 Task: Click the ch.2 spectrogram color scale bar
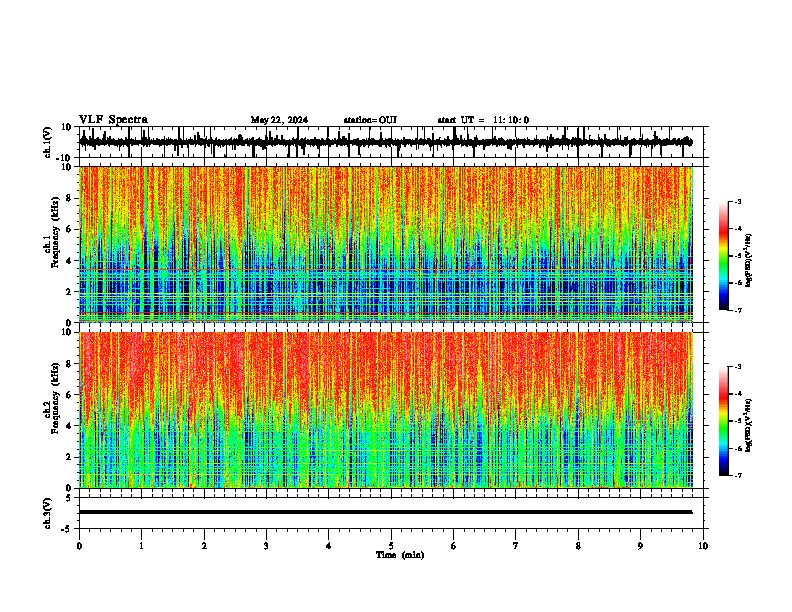[724, 421]
